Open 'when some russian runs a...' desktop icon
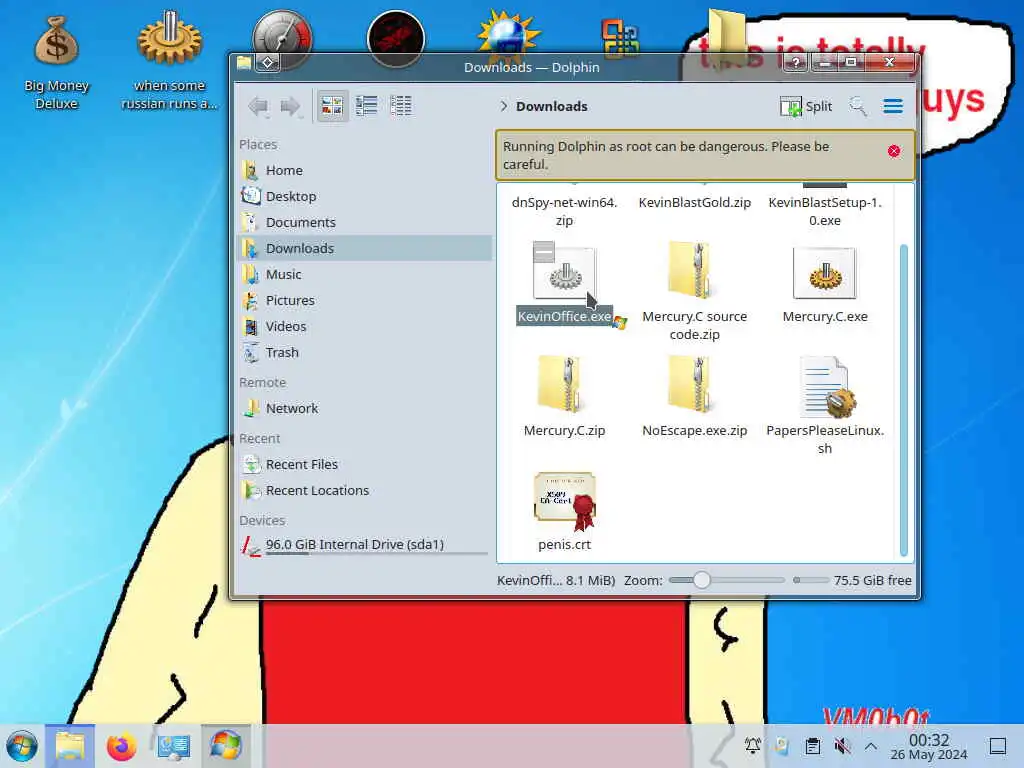1024x768 pixels. (x=169, y=61)
